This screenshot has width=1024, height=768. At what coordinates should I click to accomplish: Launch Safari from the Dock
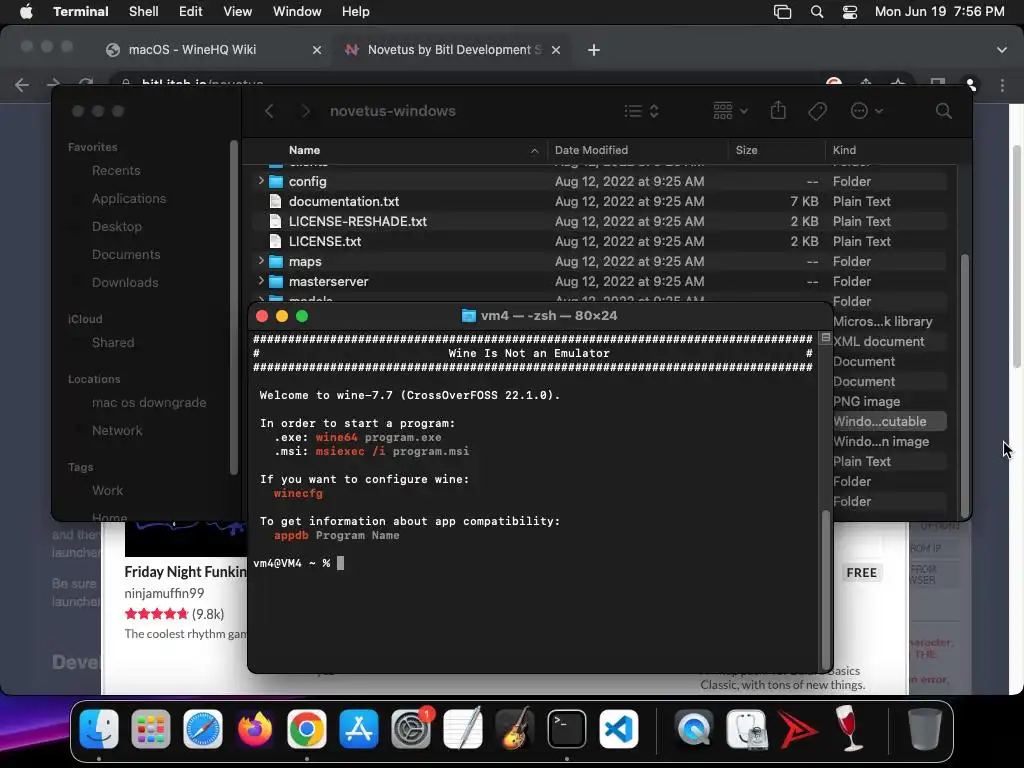pos(202,729)
